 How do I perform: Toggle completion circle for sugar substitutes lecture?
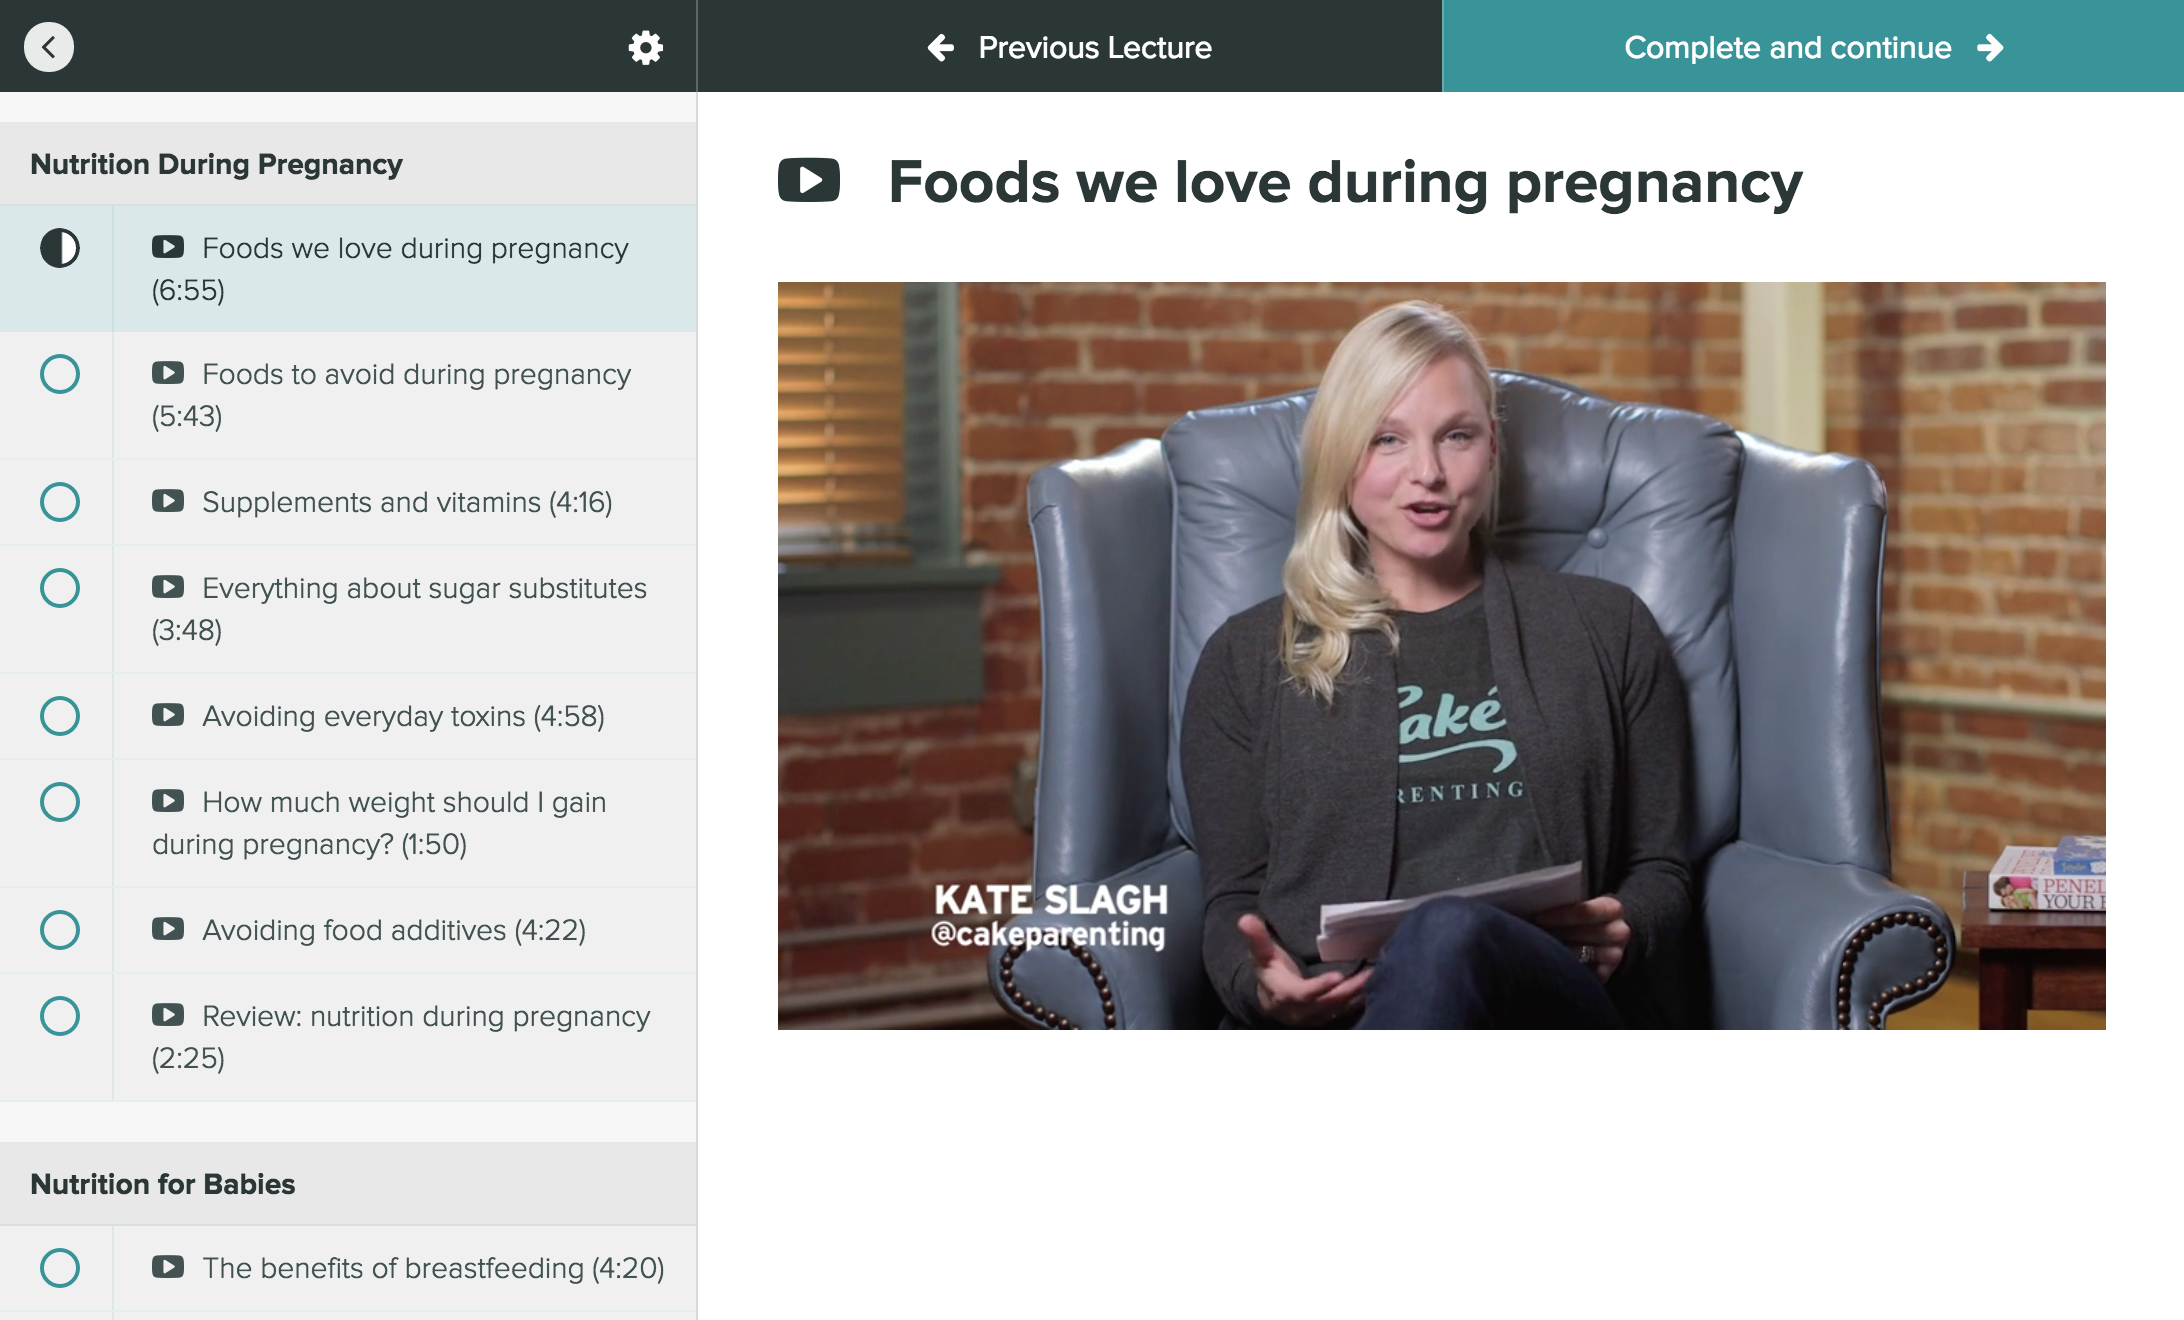pyautogui.click(x=60, y=588)
